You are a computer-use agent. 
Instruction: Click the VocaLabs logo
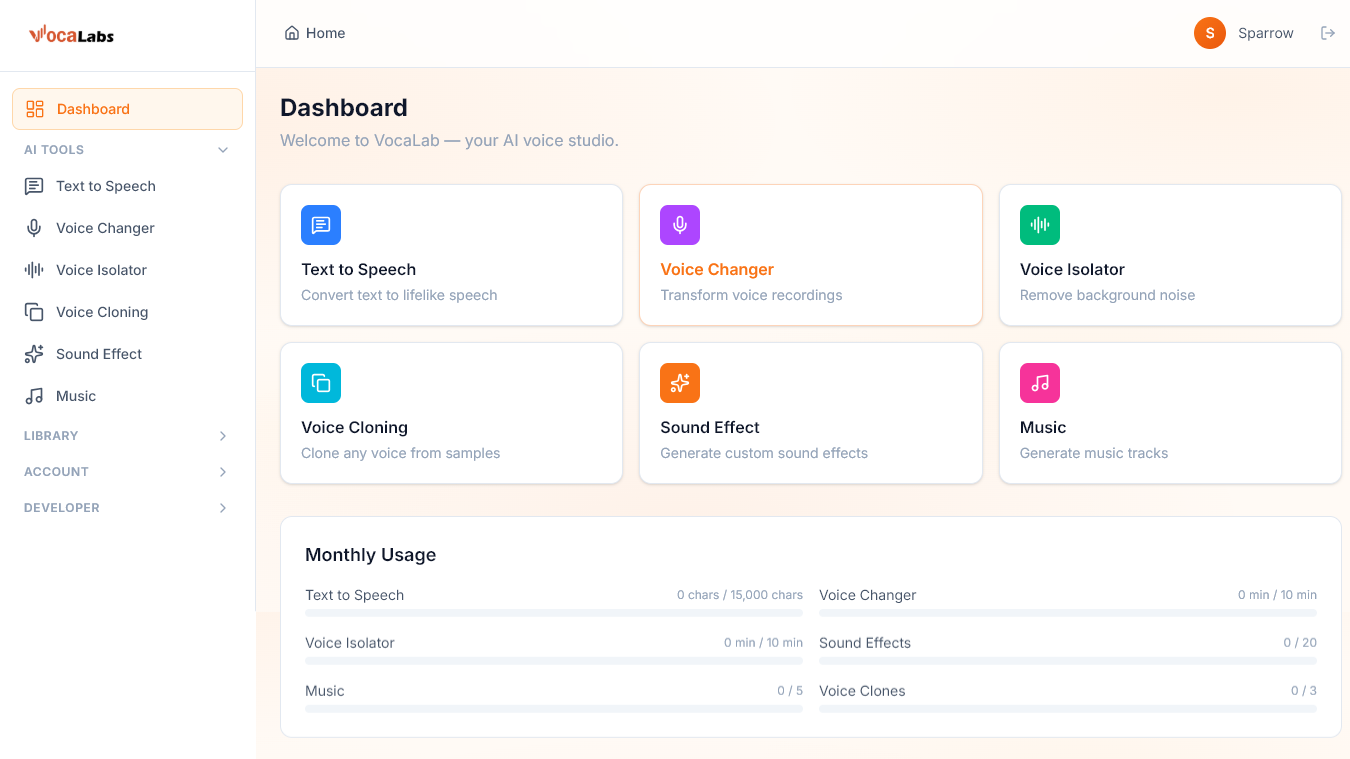click(72, 35)
